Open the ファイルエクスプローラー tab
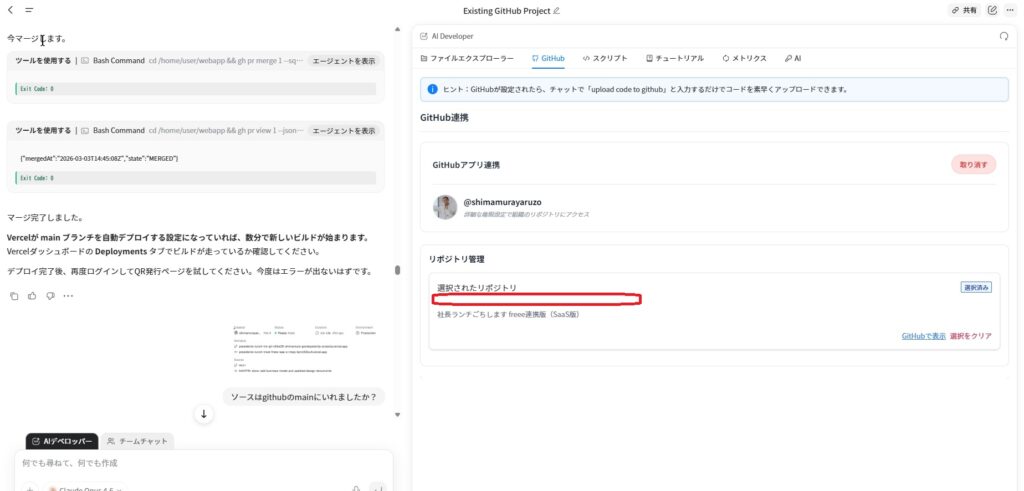Image resolution: width=1024 pixels, height=491 pixels. (x=469, y=59)
